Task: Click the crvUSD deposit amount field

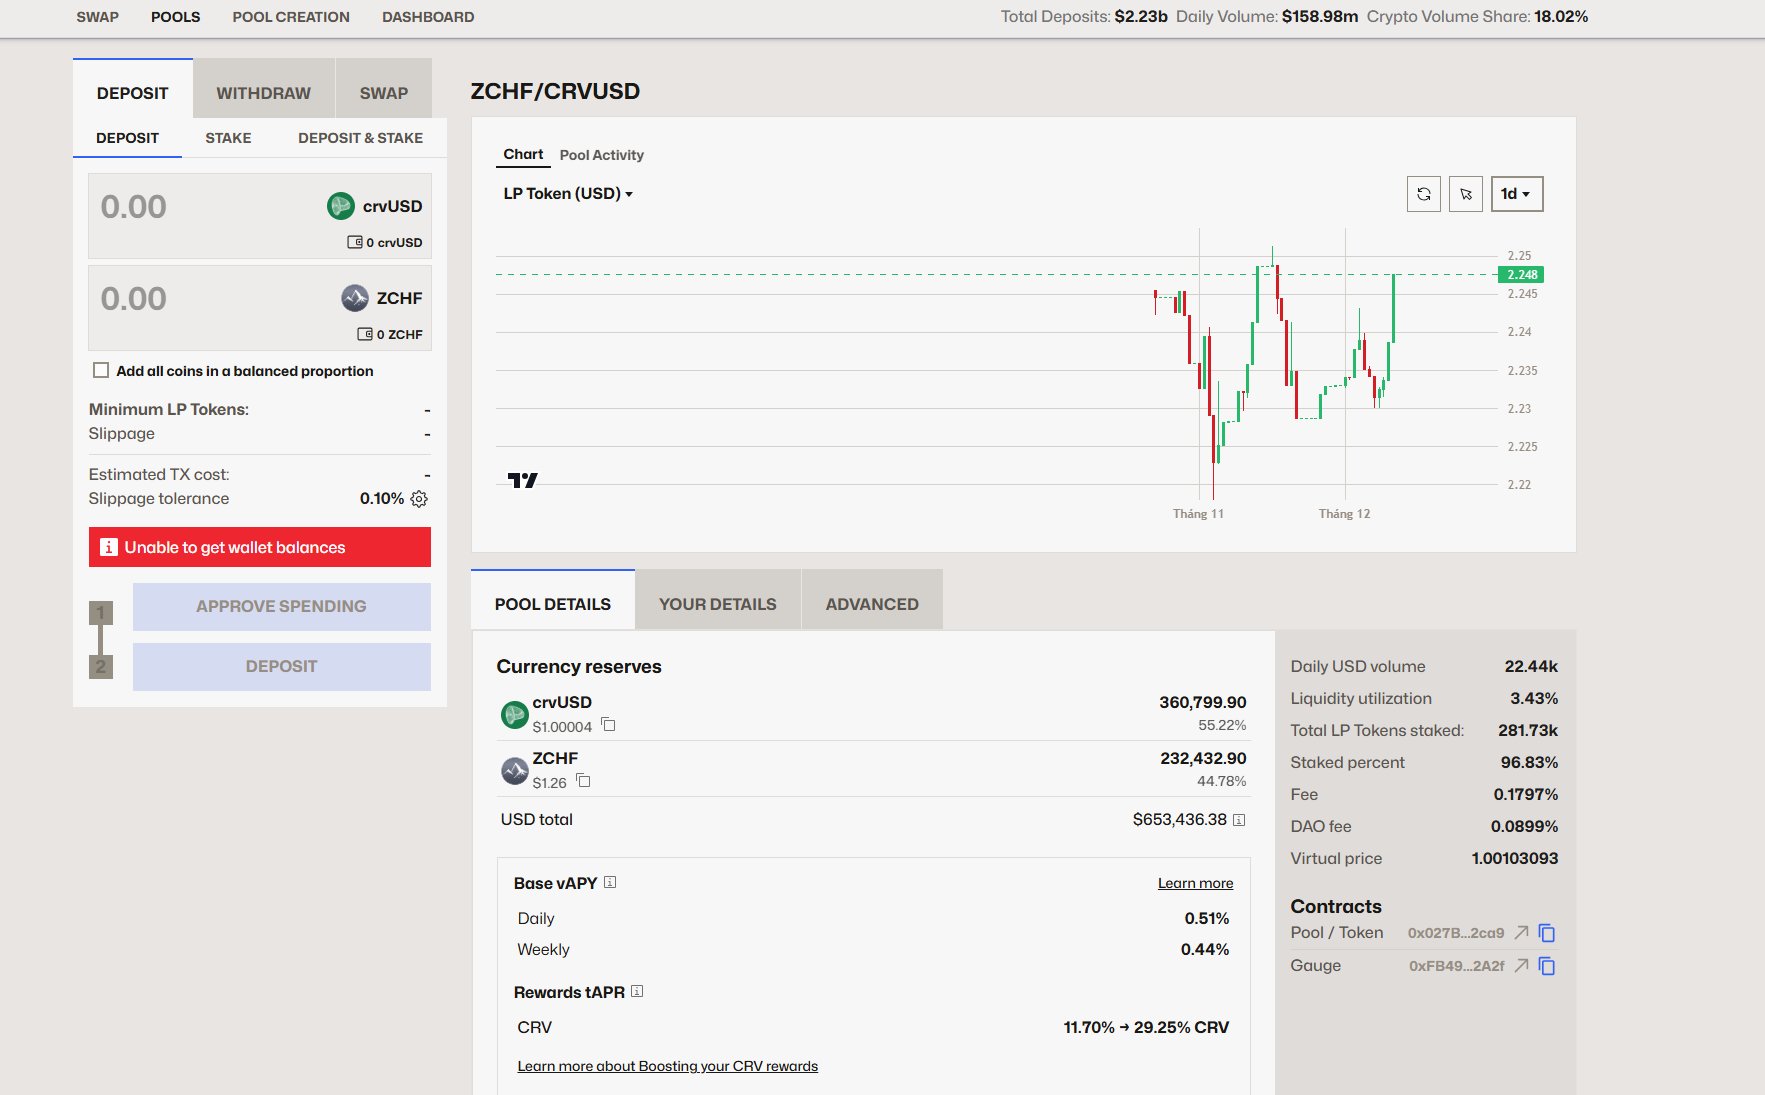Action: [x=200, y=207]
